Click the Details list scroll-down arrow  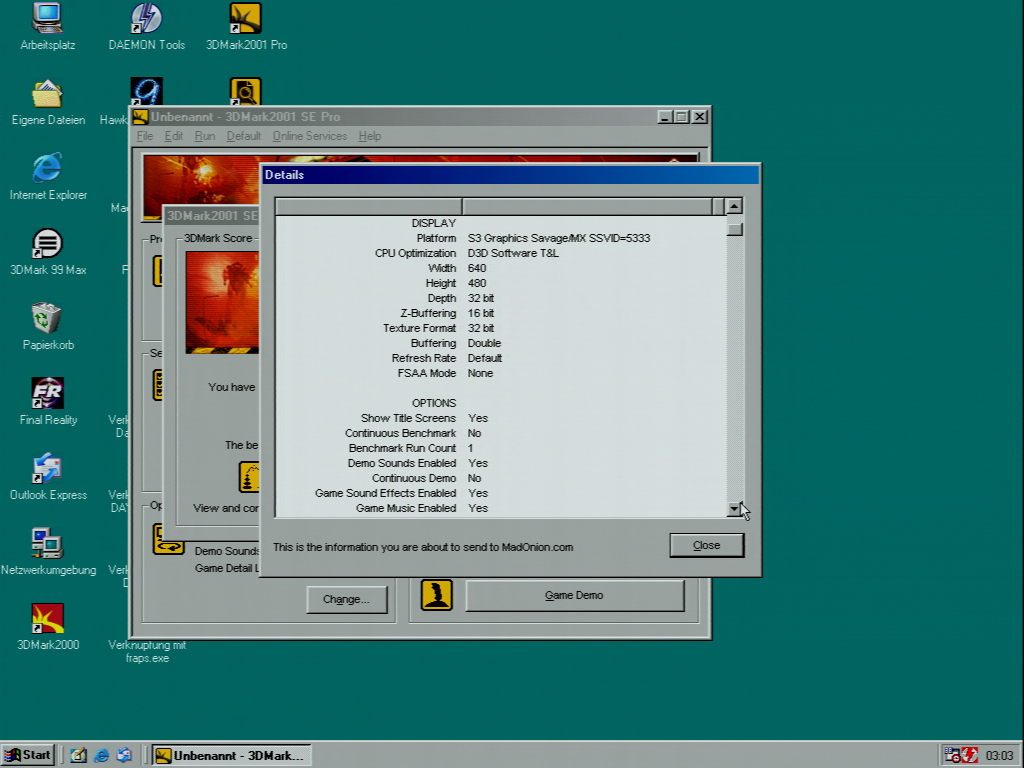click(x=735, y=509)
